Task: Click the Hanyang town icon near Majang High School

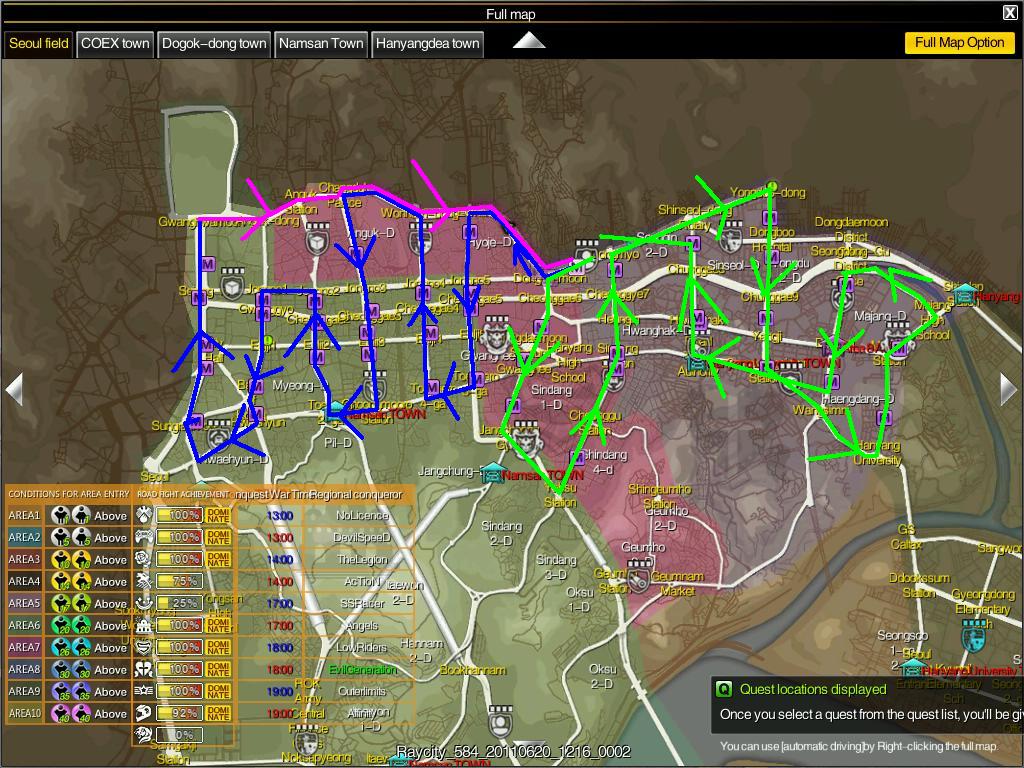Action: 964,295
